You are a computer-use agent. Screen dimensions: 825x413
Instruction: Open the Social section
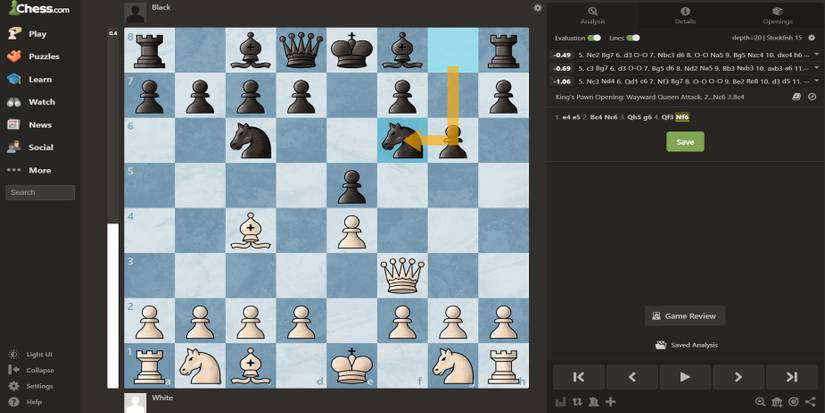point(31,147)
